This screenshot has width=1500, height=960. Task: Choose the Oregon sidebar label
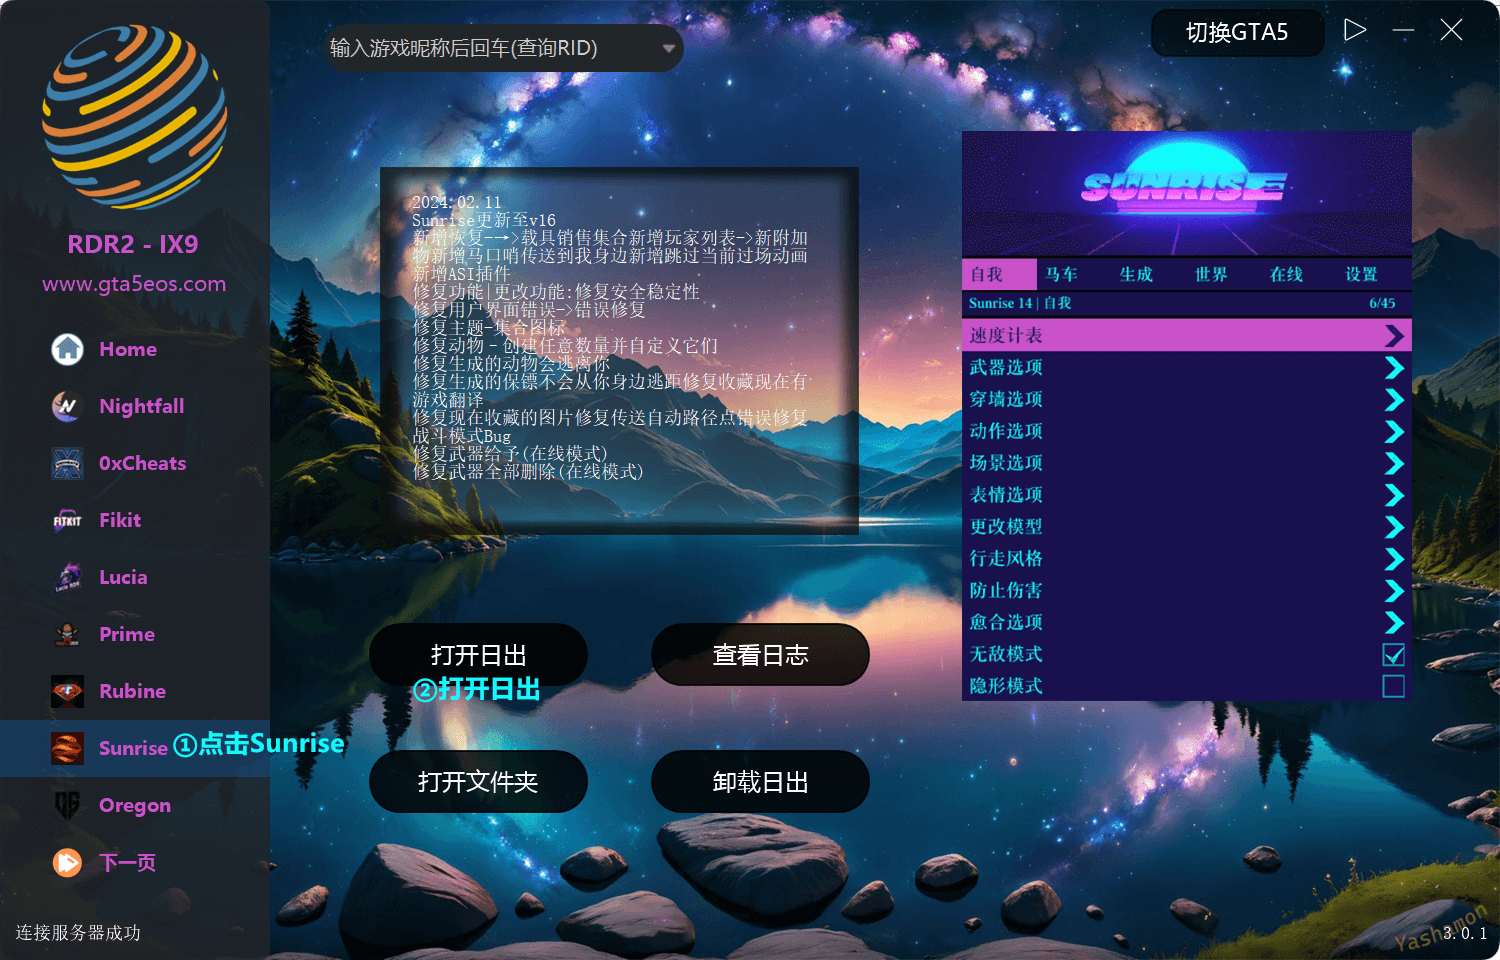pos(135,806)
